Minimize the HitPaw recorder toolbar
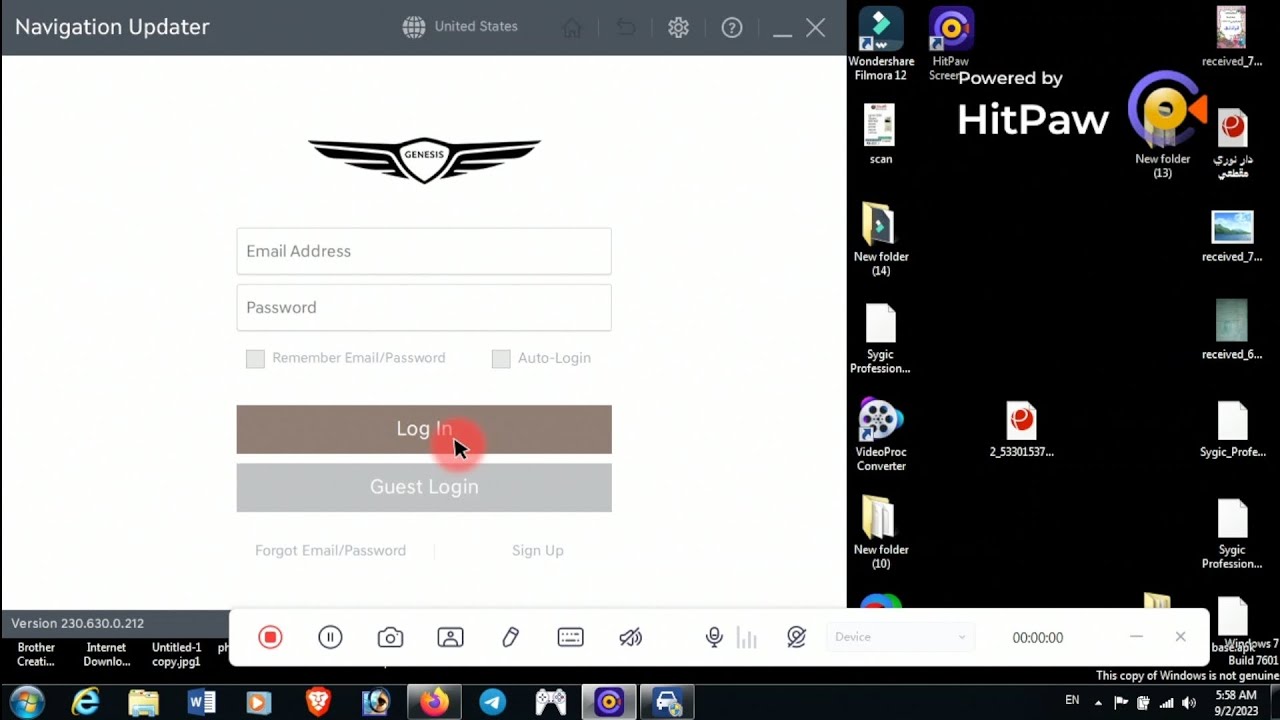 pos(1136,636)
